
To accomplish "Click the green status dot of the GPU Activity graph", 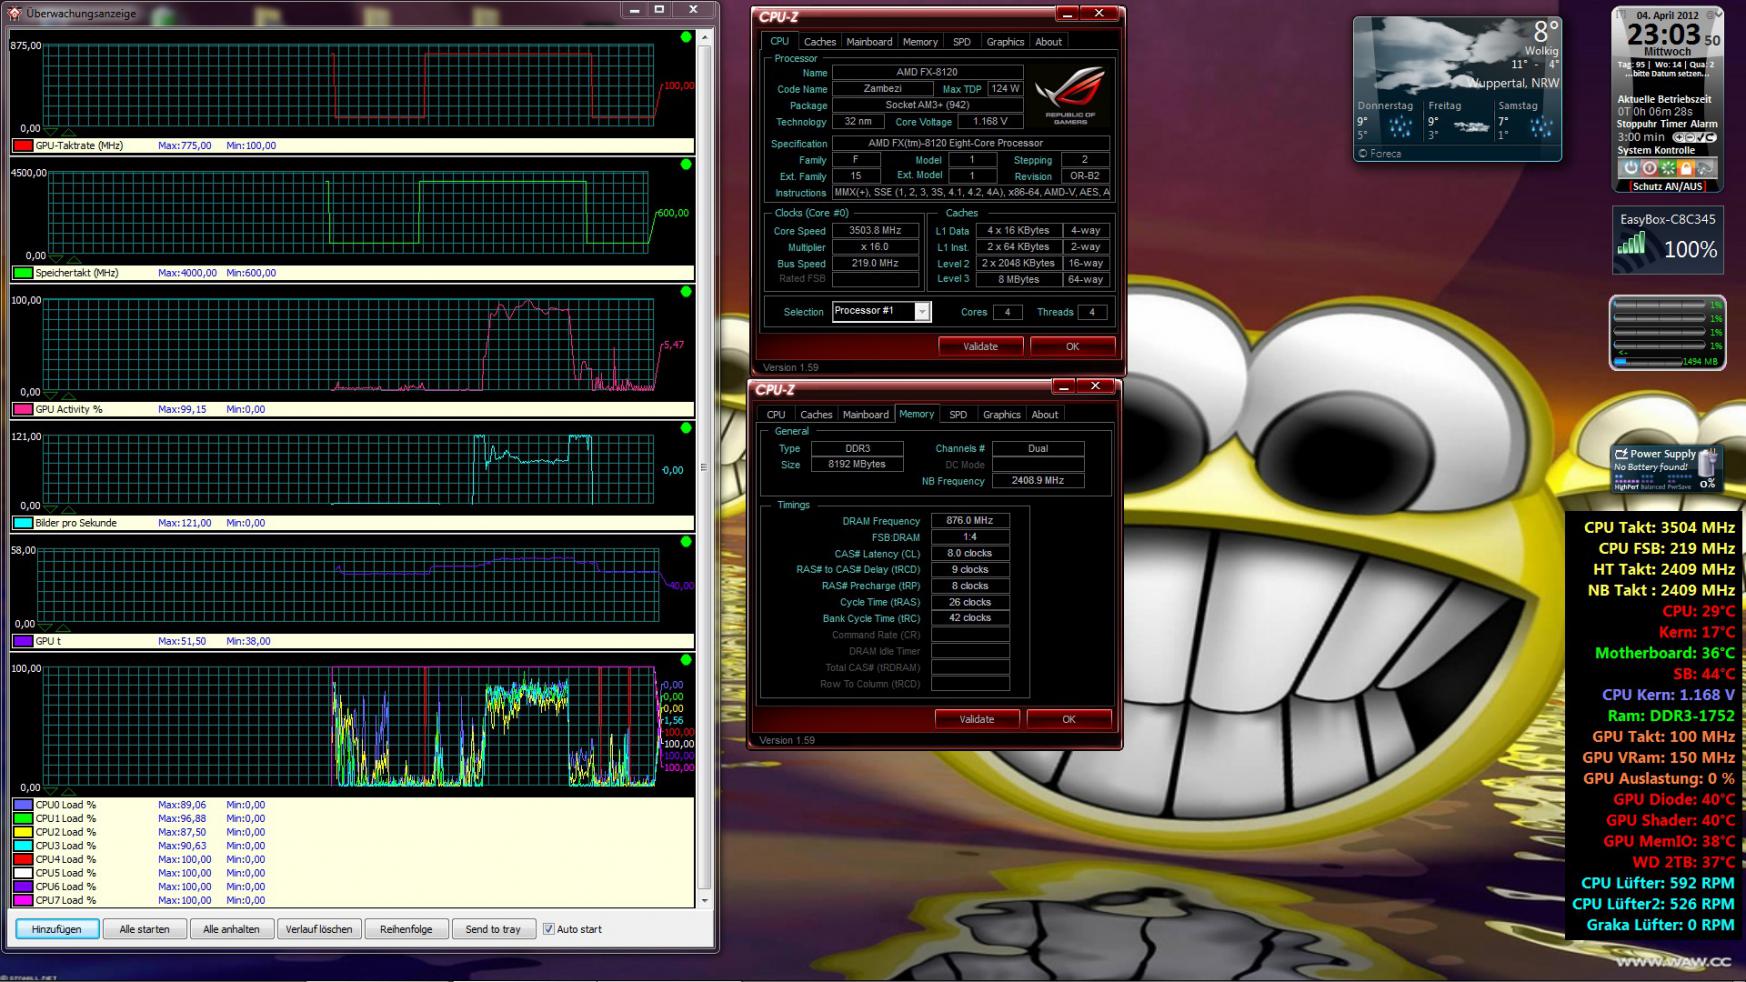I will pos(686,292).
